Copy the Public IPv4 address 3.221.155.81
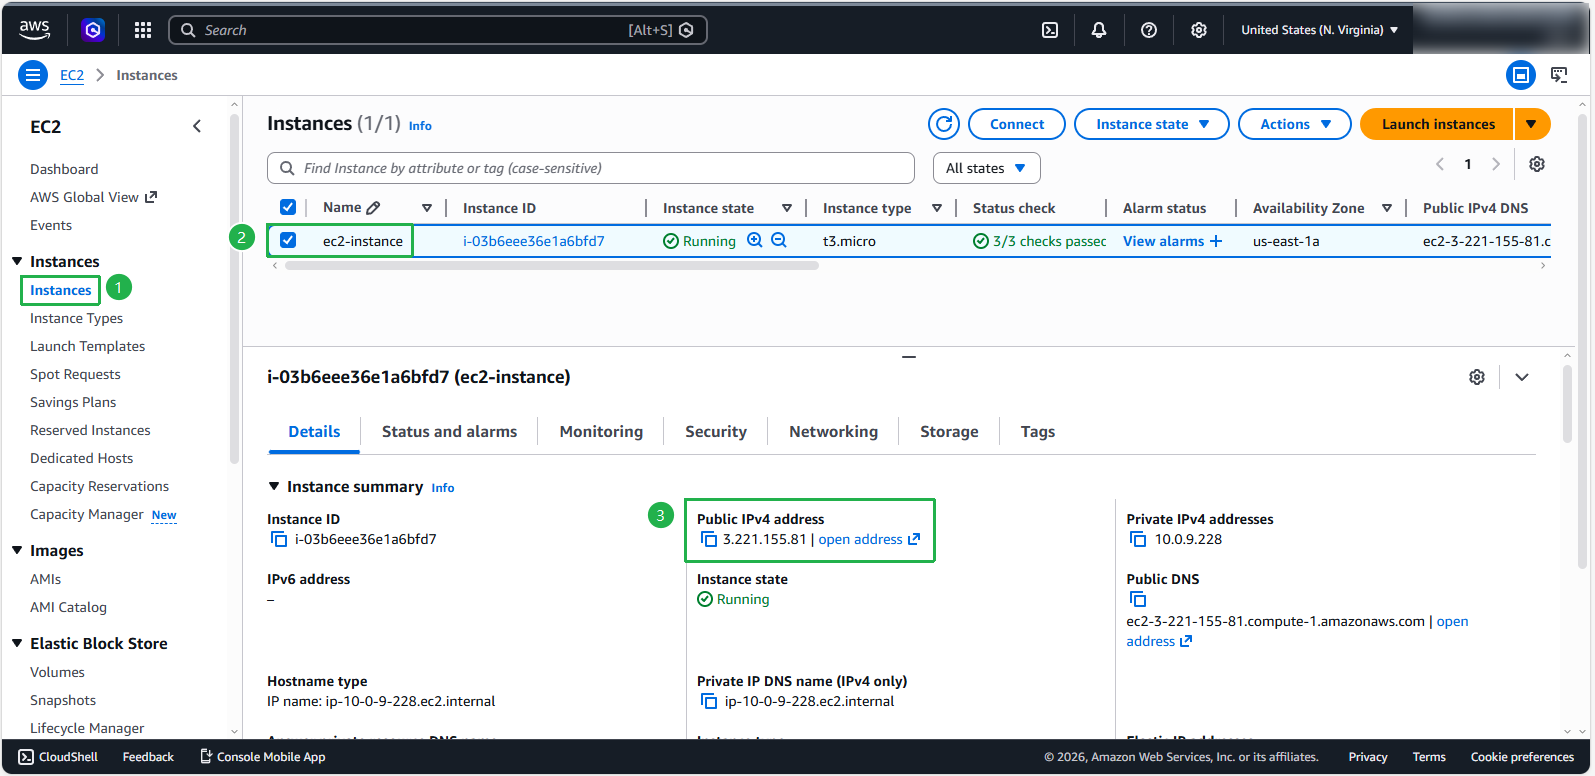Image resolution: width=1595 pixels, height=776 pixels. (x=709, y=539)
